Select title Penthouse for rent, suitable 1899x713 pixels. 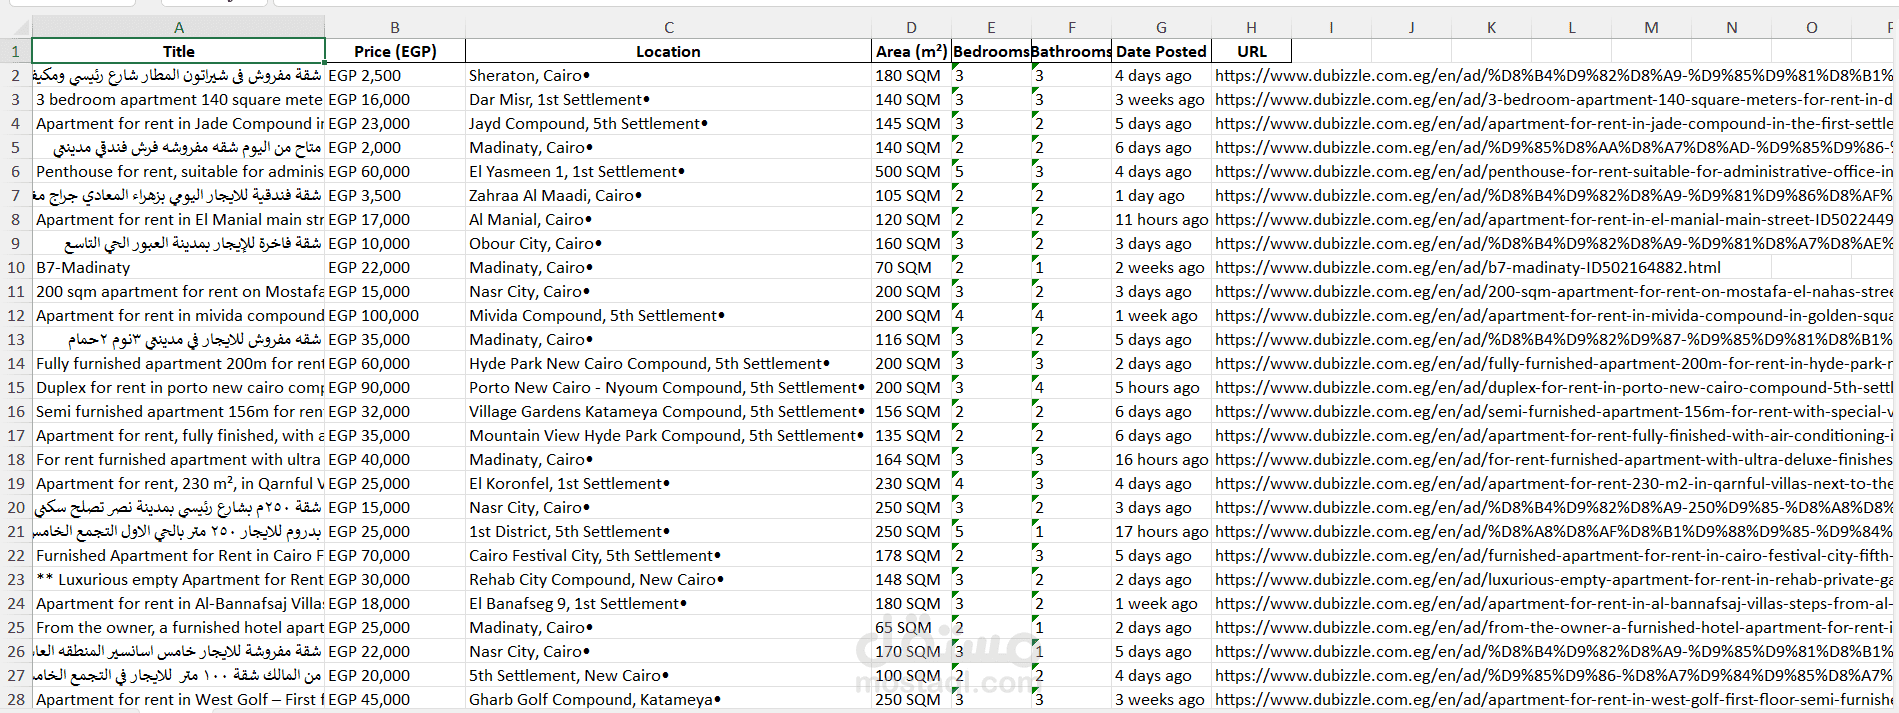(178, 171)
